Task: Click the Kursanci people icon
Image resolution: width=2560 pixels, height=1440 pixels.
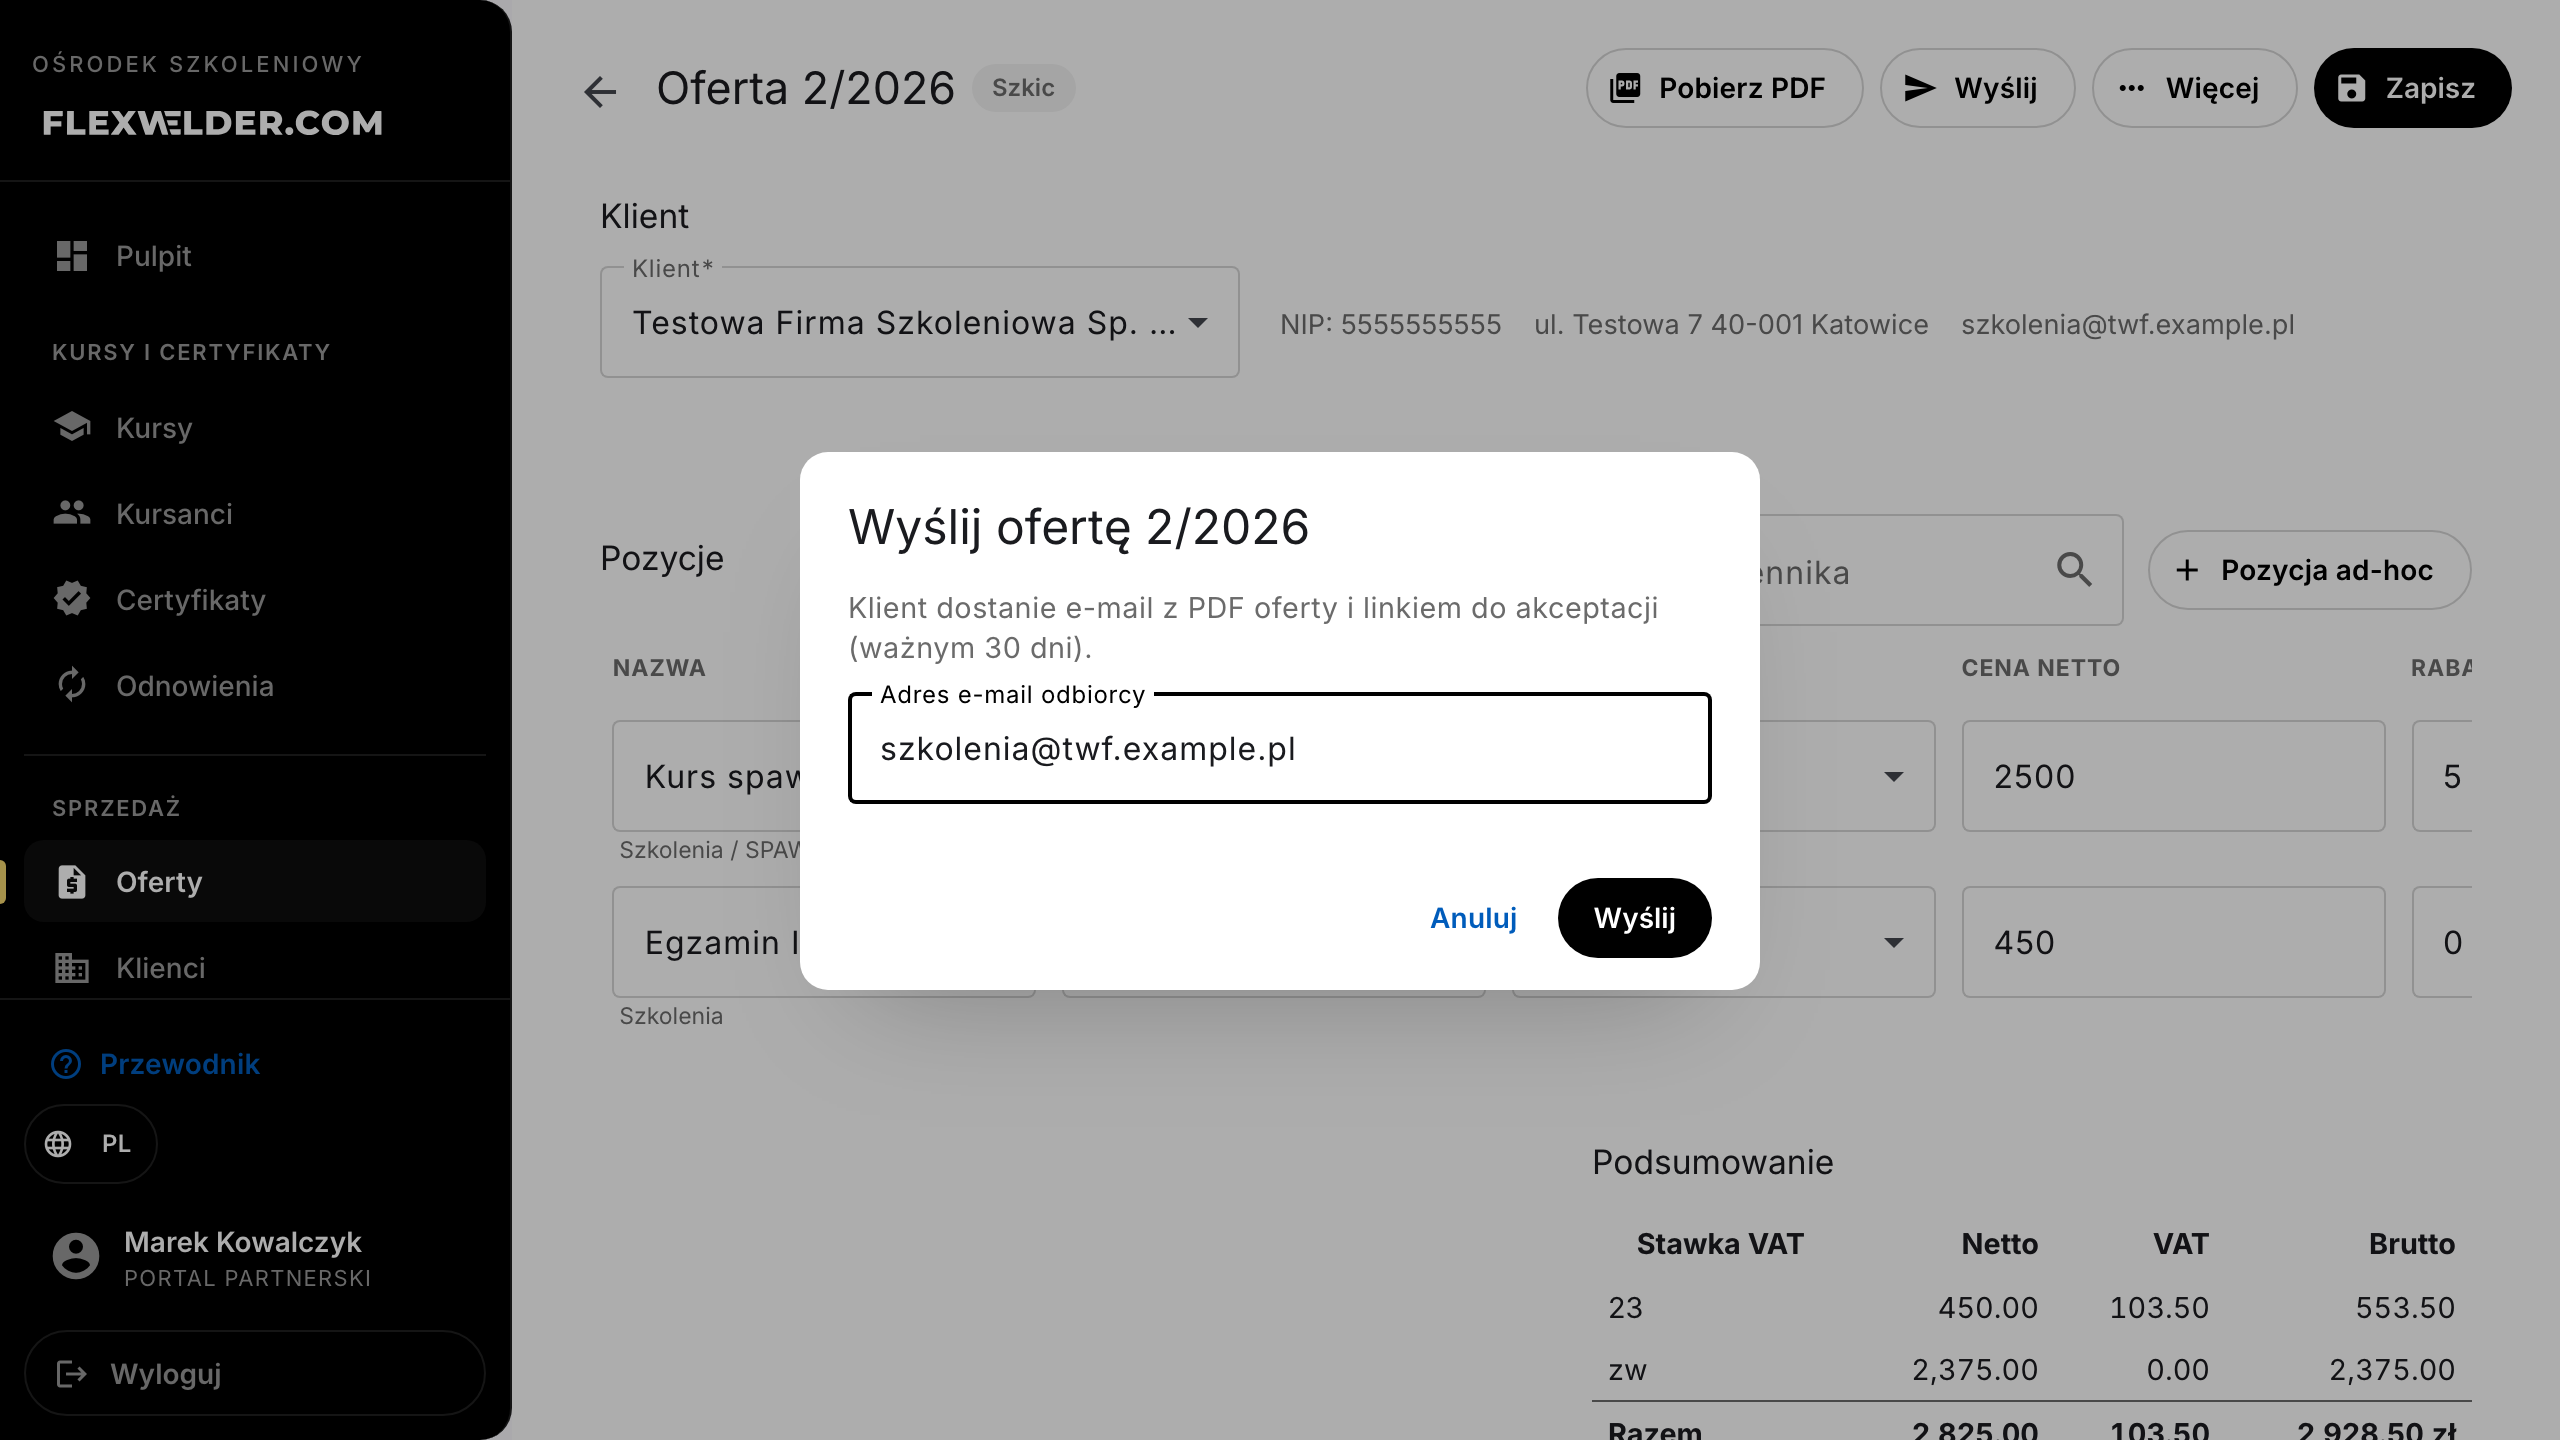Action: [72, 513]
